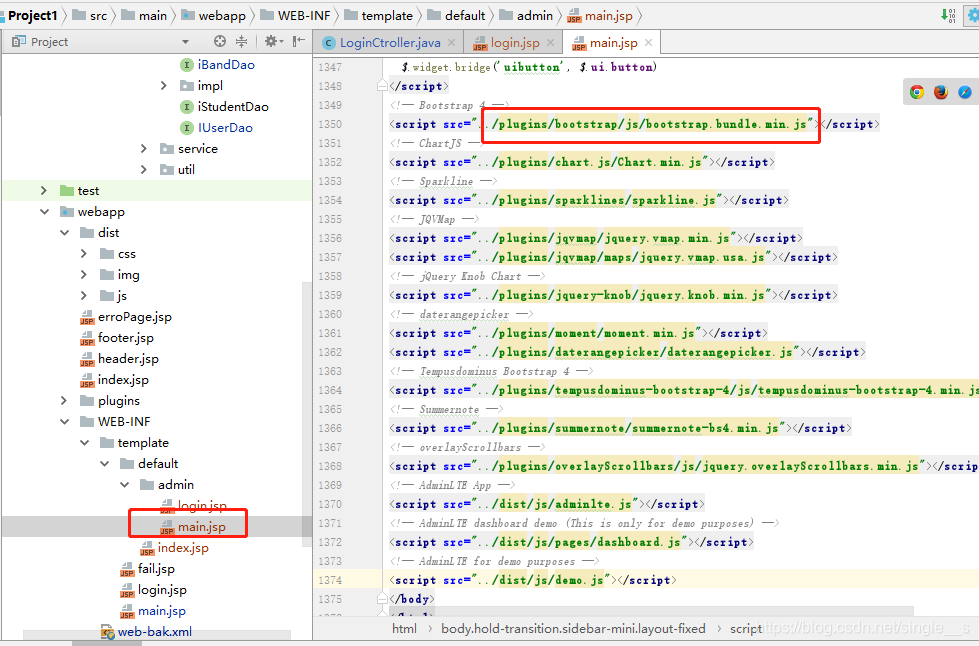The image size is (979, 646).
Task: Close the LoginCtroller.java tab
Action: pos(451,42)
